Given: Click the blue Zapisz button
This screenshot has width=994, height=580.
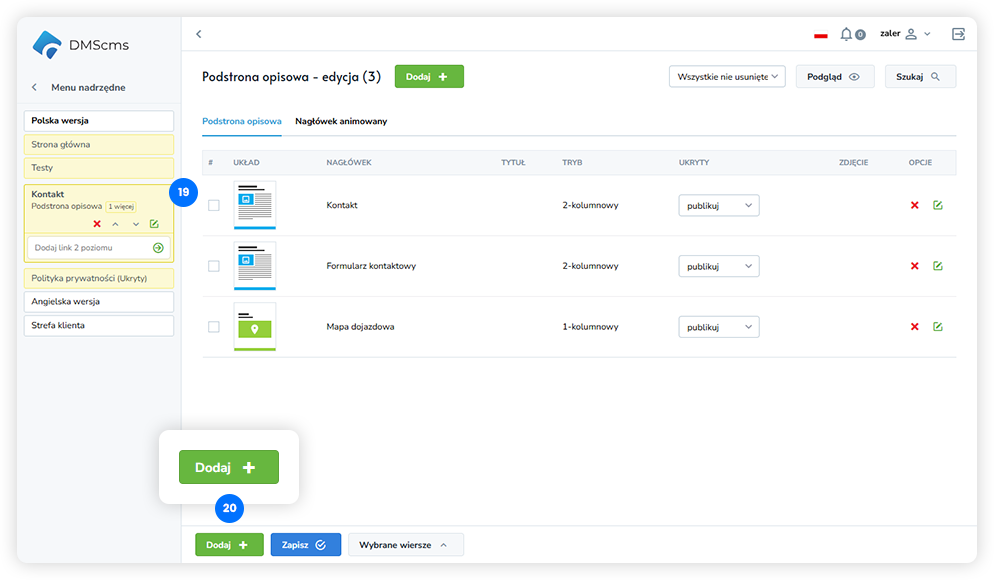Looking at the screenshot, I should tap(305, 545).
